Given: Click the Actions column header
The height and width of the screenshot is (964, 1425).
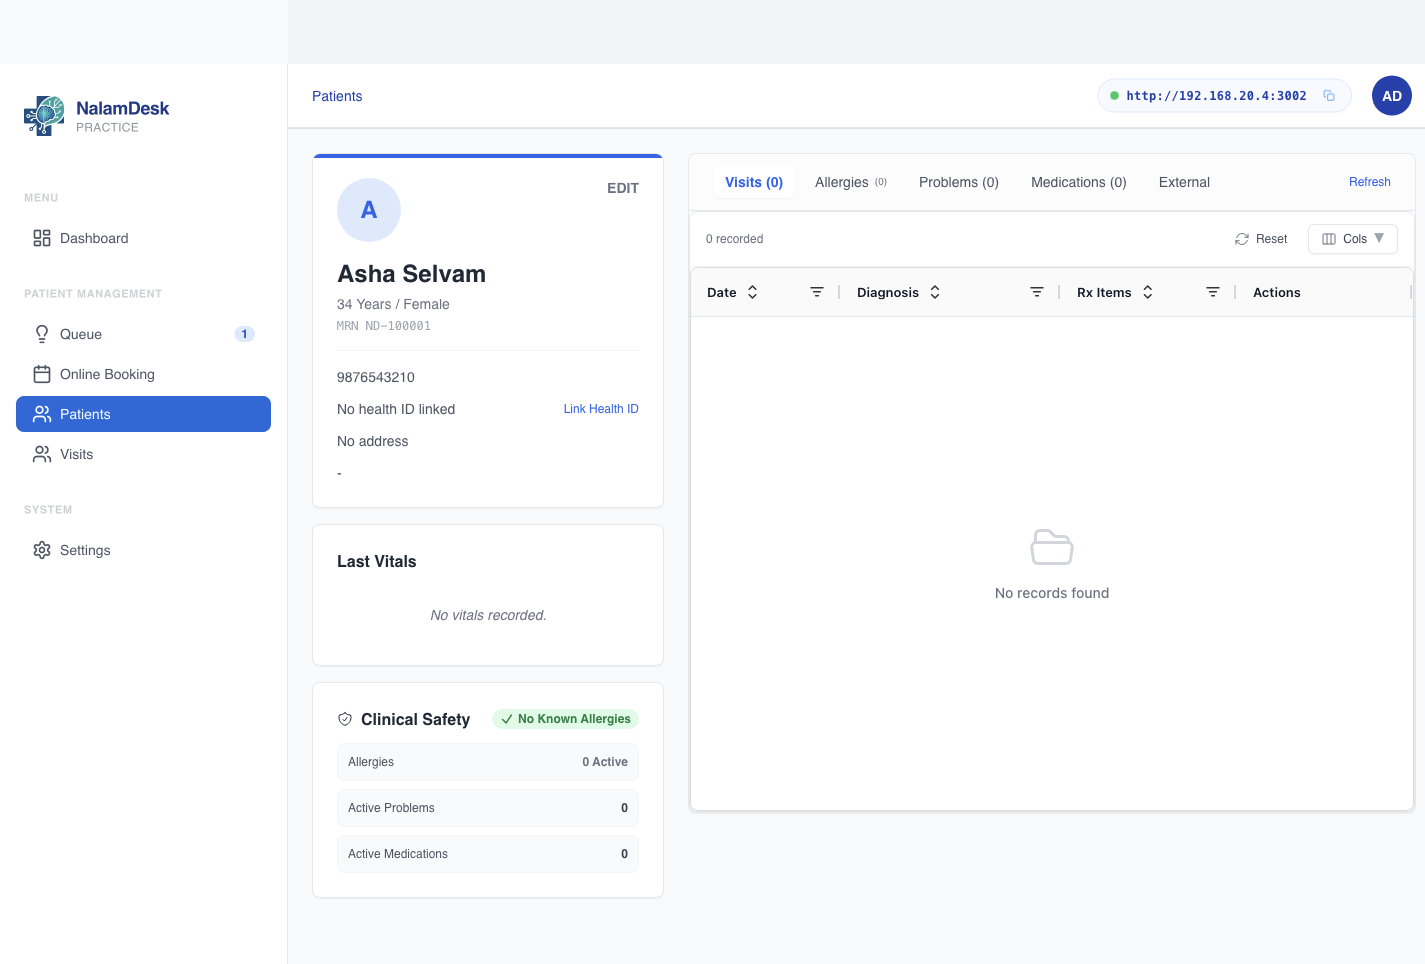Looking at the screenshot, I should click(x=1277, y=292).
